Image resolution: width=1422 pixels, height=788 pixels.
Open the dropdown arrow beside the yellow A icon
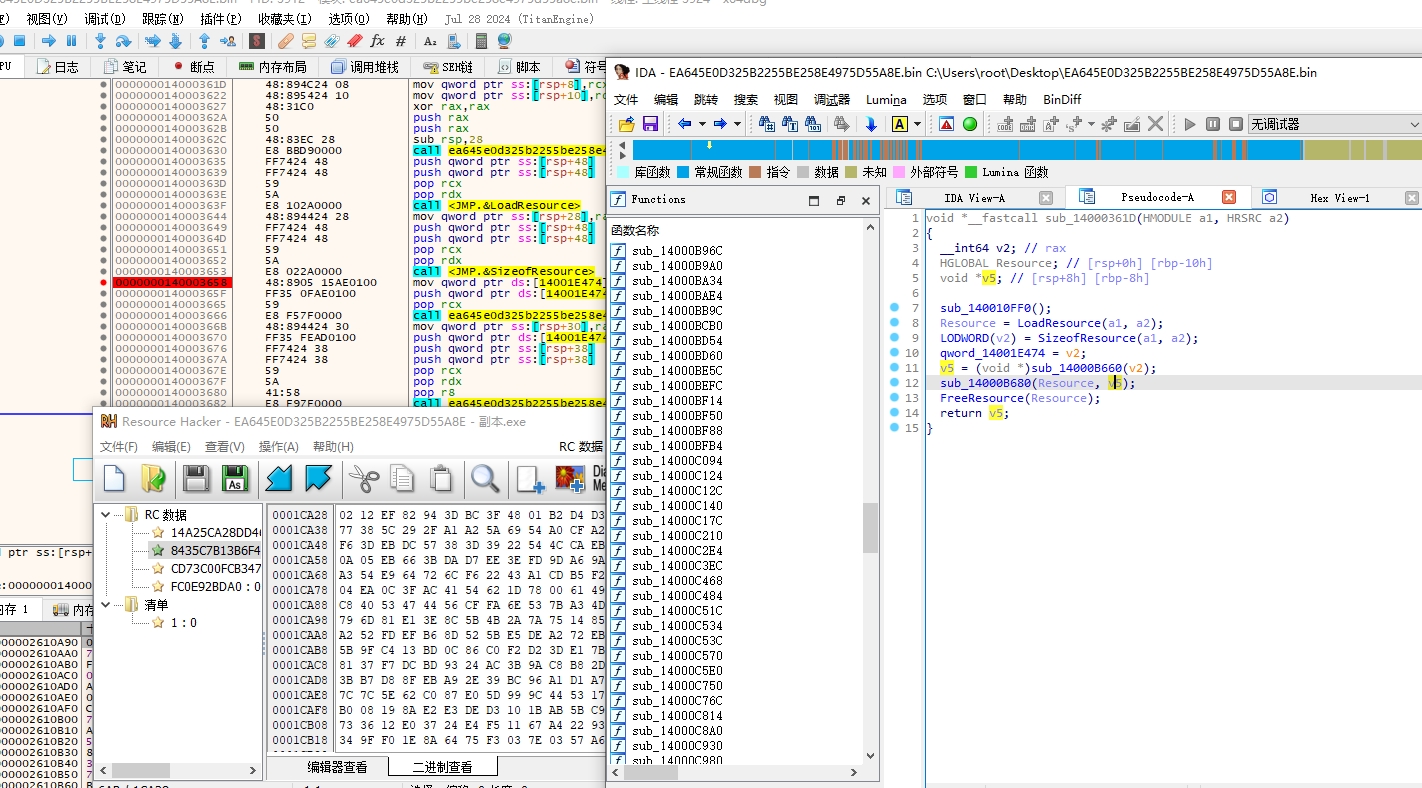point(917,124)
